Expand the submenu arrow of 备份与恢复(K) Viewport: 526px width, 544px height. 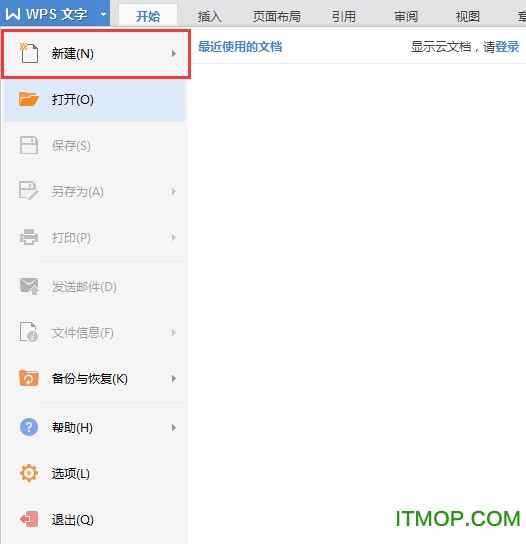[x=174, y=379]
